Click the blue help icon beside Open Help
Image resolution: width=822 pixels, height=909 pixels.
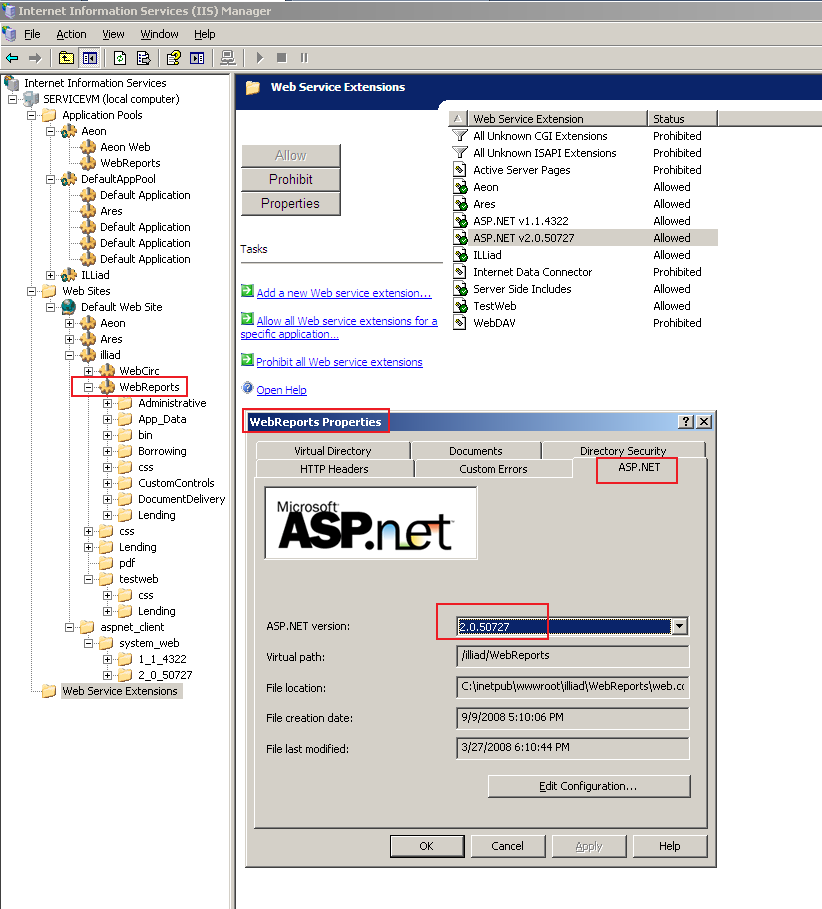tap(248, 388)
